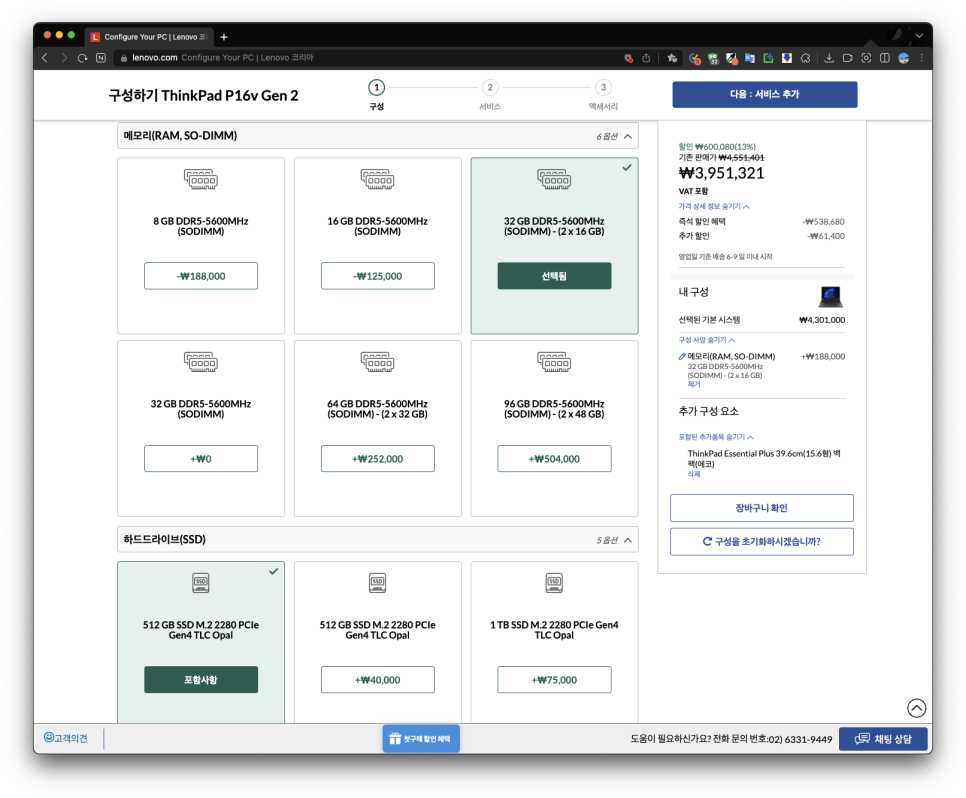Image resolution: width=966 pixels, height=798 pixels.
Task: Open the browser profile avatar
Action: coord(904,58)
